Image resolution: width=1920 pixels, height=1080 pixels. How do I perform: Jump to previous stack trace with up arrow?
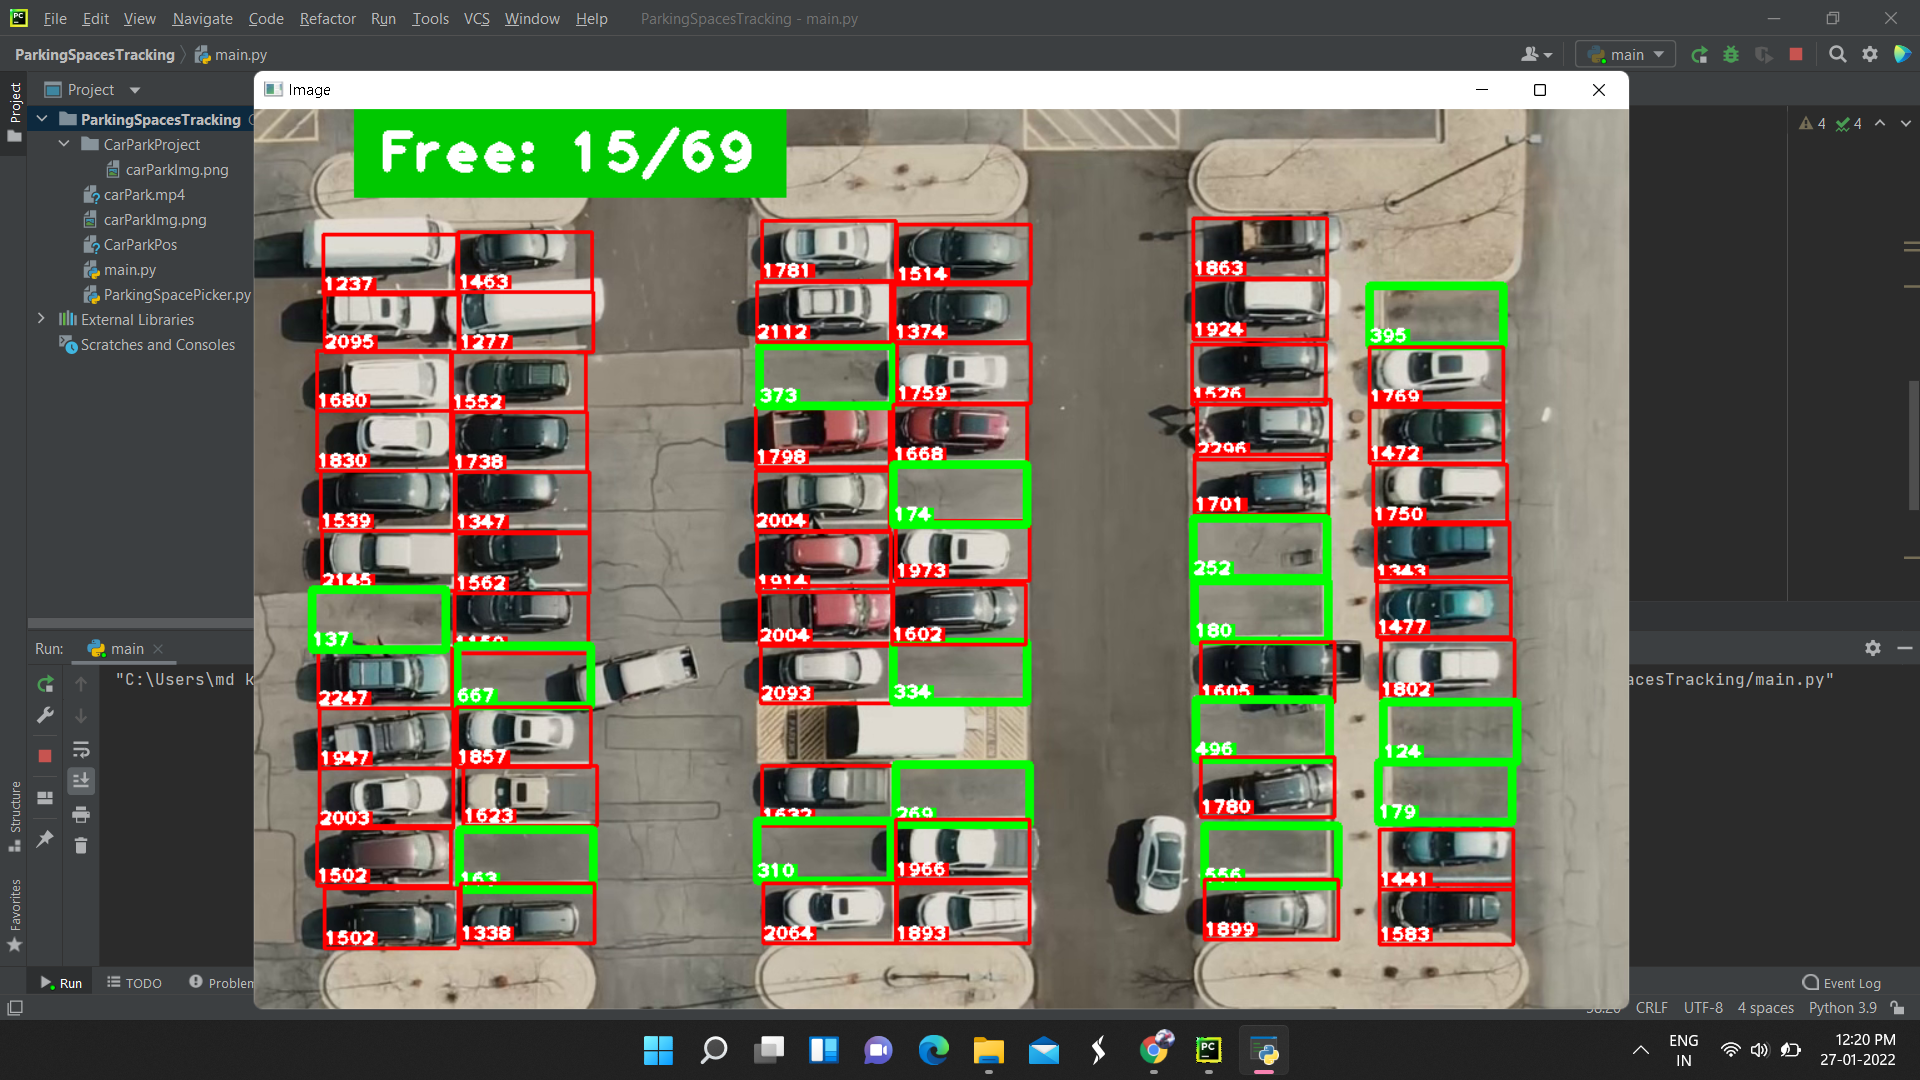point(81,684)
